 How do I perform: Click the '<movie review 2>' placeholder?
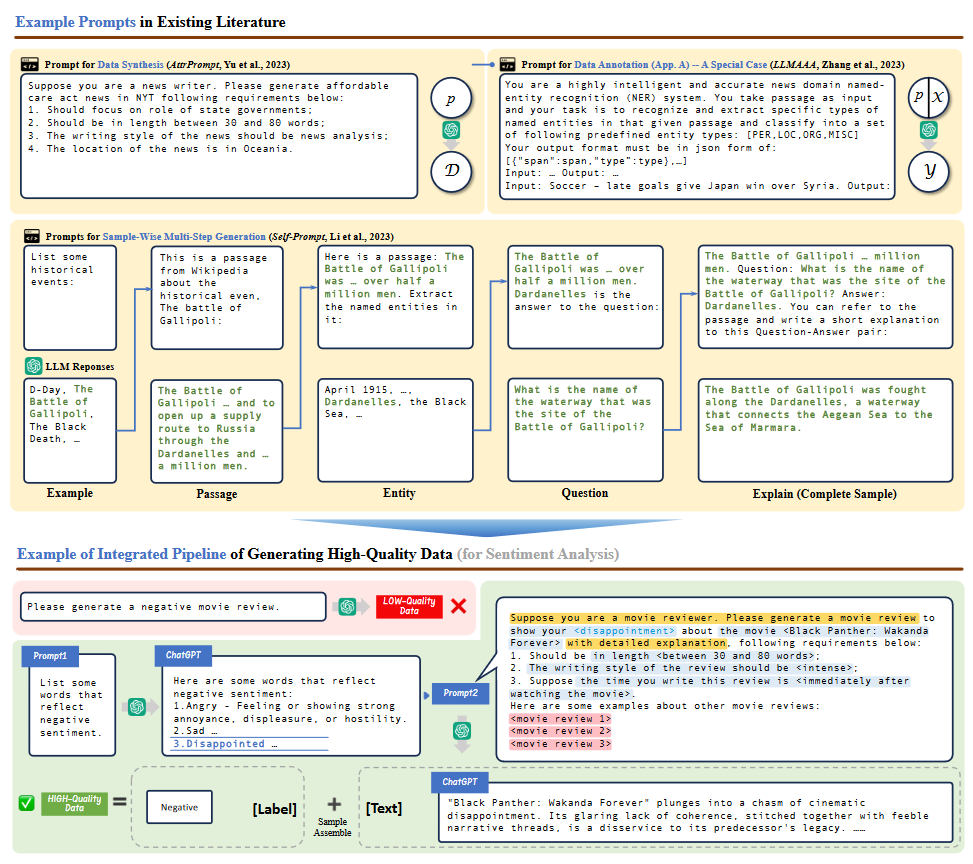click(561, 731)
